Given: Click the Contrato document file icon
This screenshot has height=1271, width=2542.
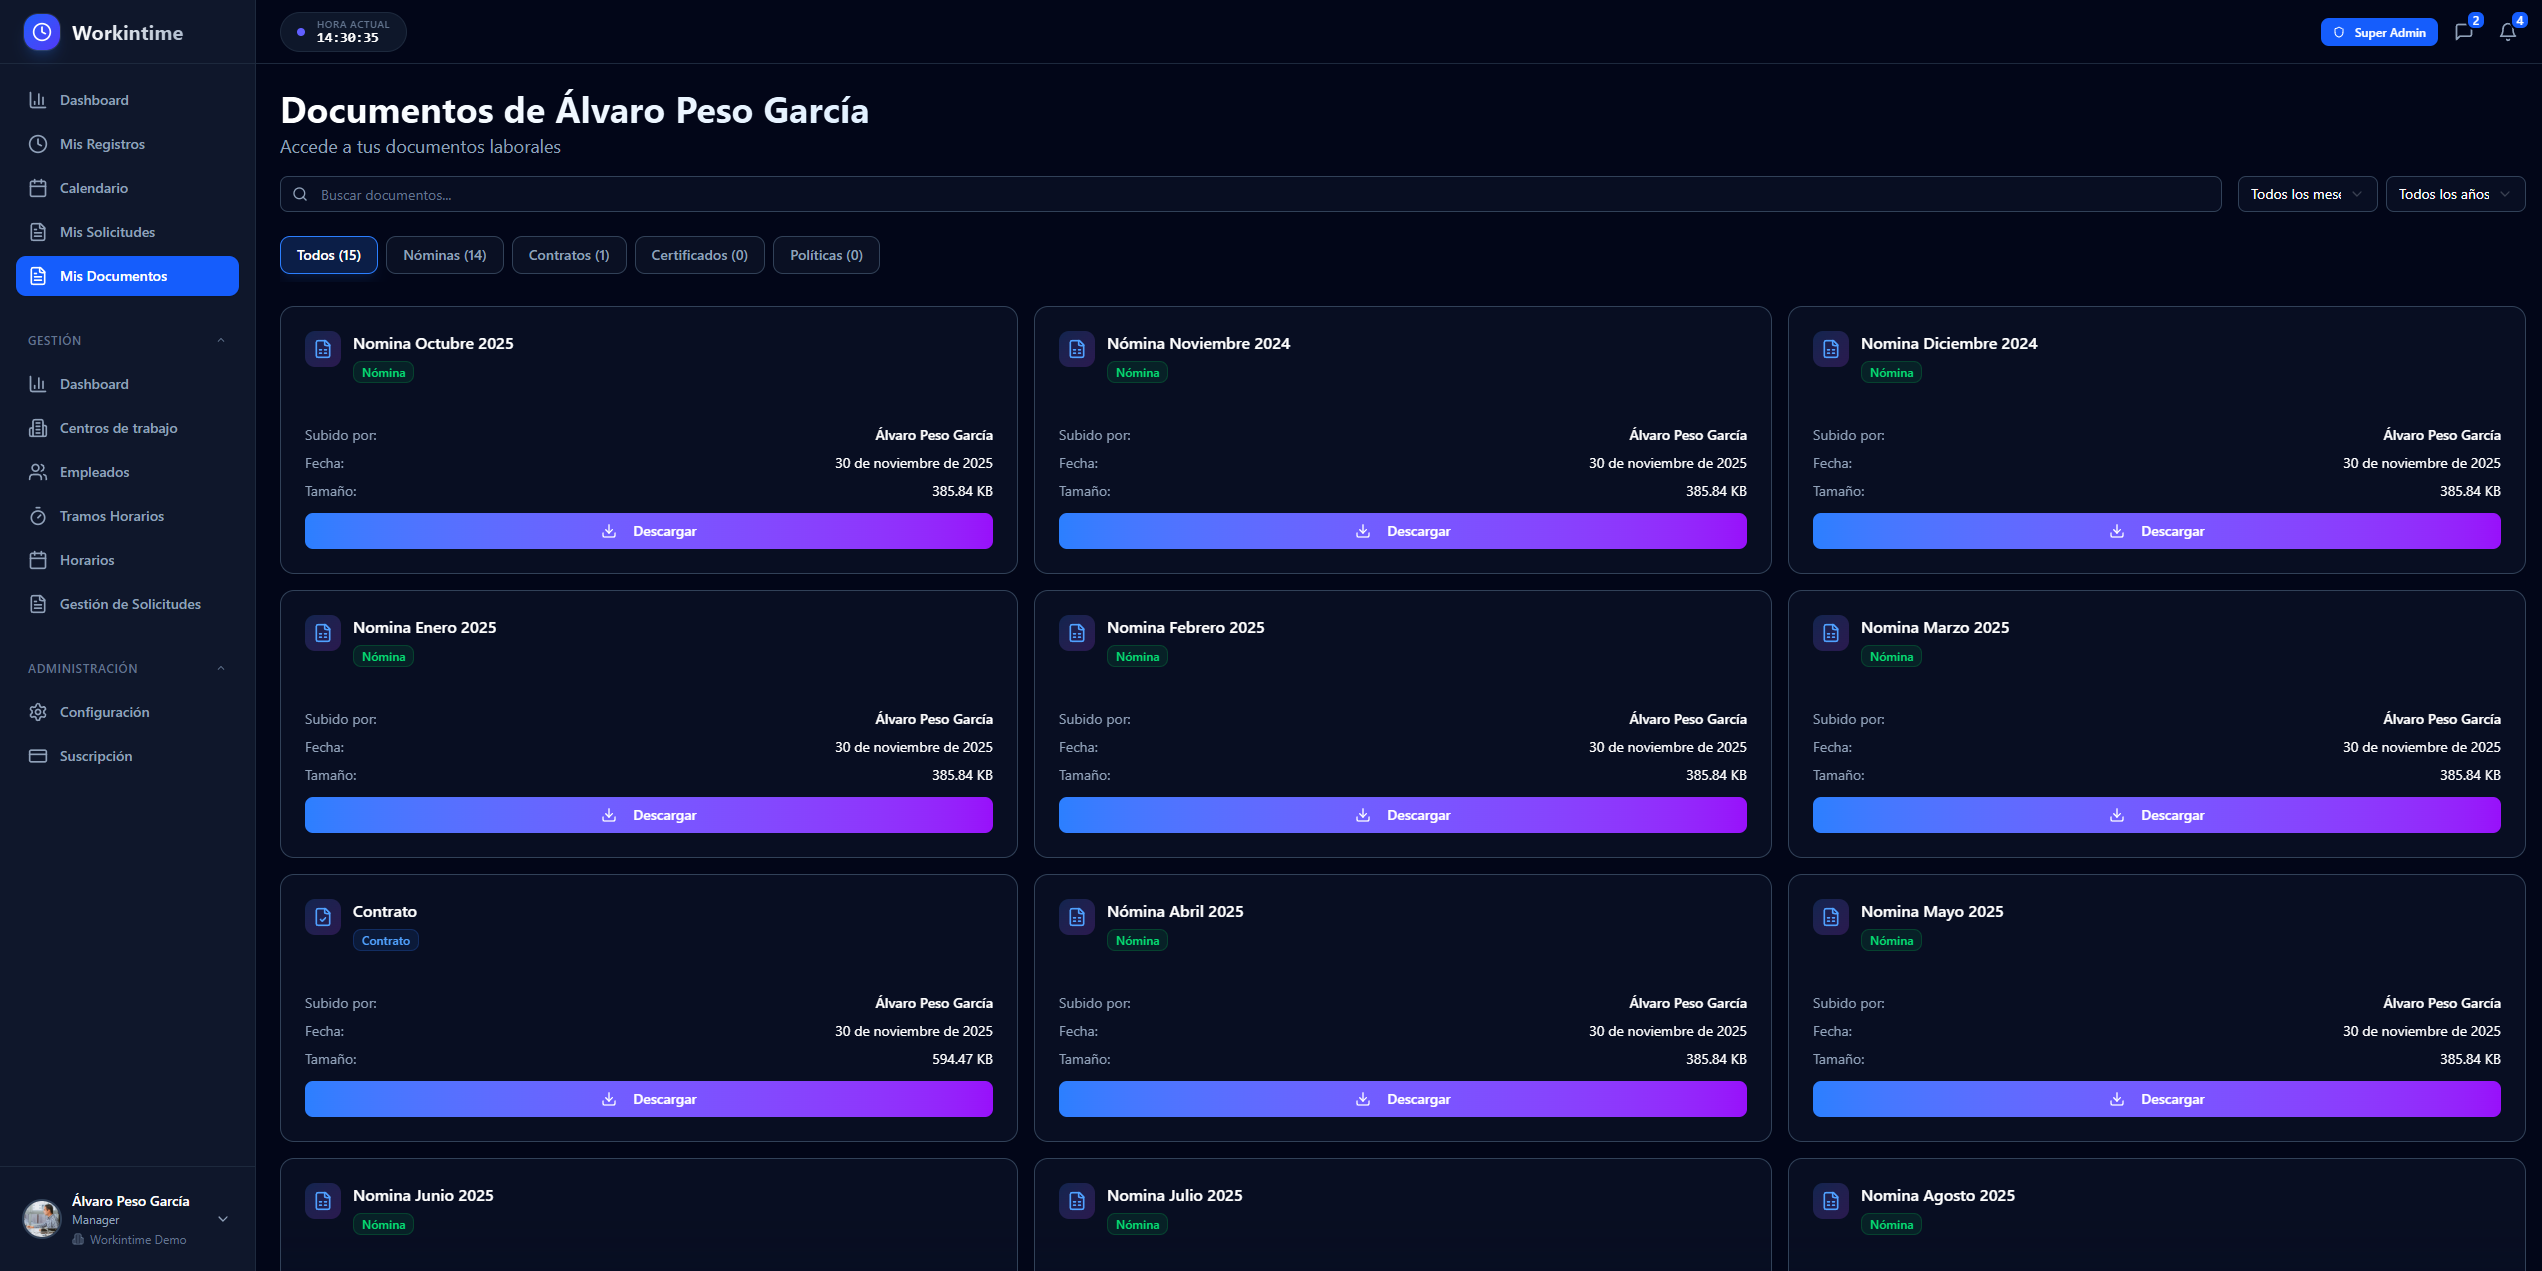Looking at the screenshot, I should [323, 917].
